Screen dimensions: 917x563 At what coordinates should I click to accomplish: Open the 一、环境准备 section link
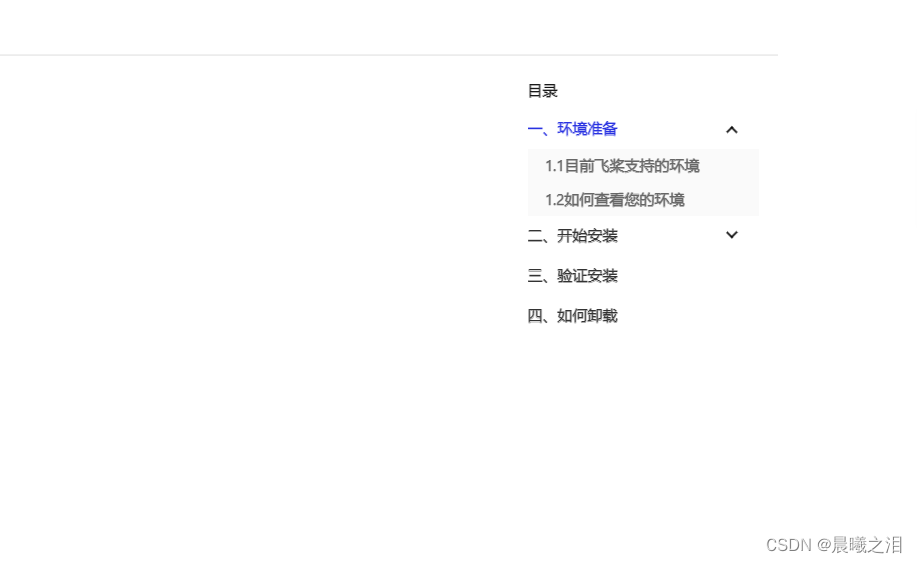click(572, 129)
